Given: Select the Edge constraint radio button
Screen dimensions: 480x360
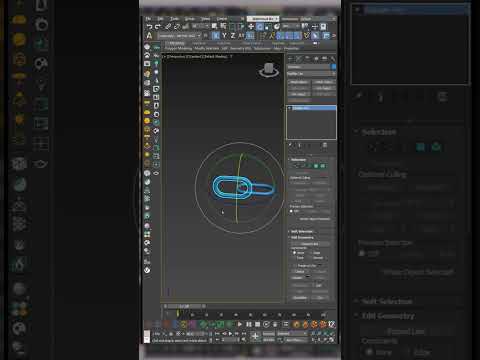Looking at the screenshot, I should (314, 253).
